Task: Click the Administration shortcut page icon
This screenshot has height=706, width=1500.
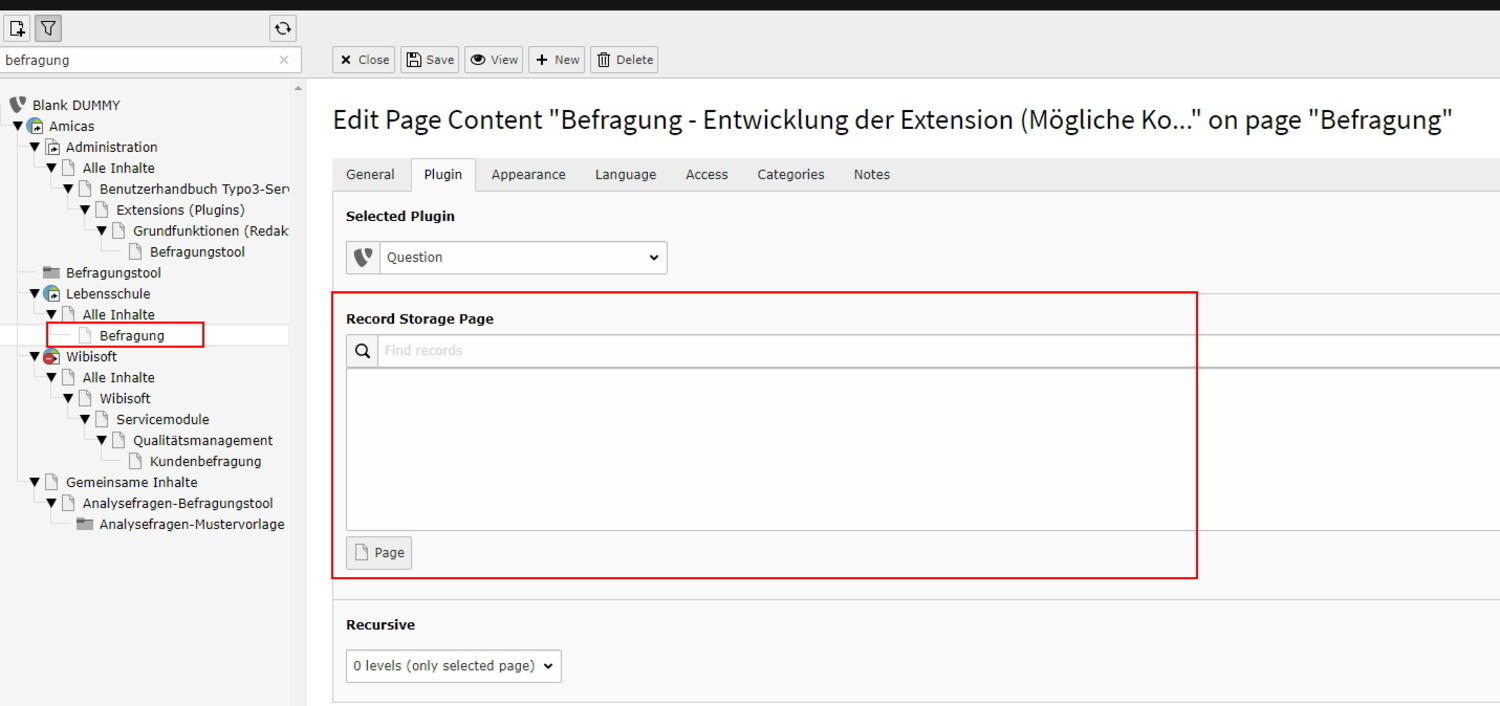Action: click(x=52, y=147)
